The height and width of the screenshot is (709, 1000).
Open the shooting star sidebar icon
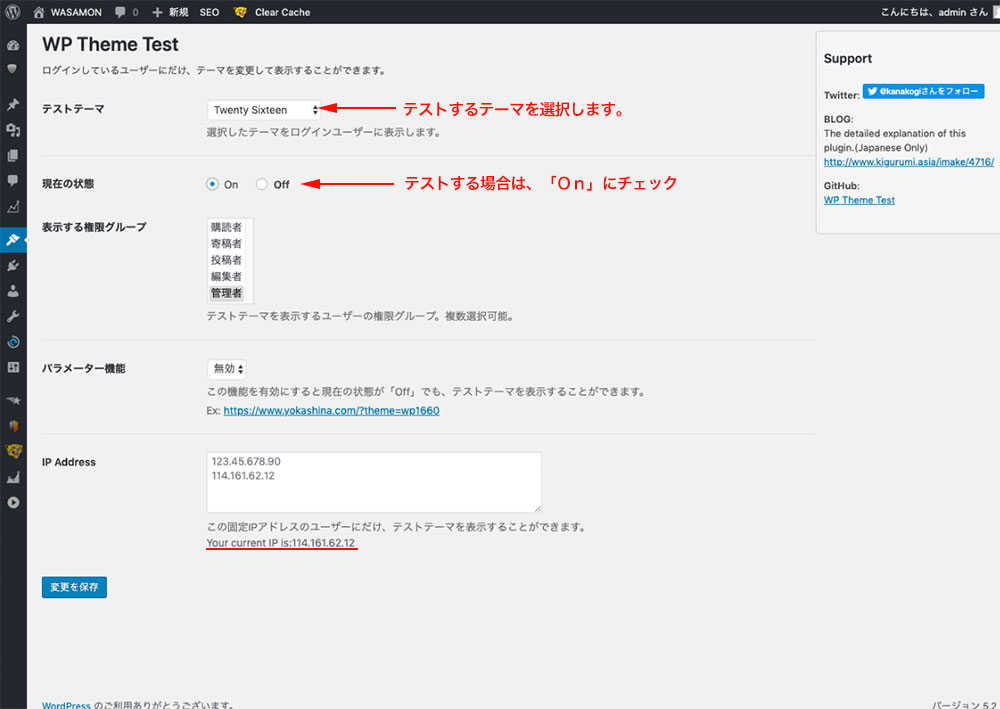(x=13, y=400)
